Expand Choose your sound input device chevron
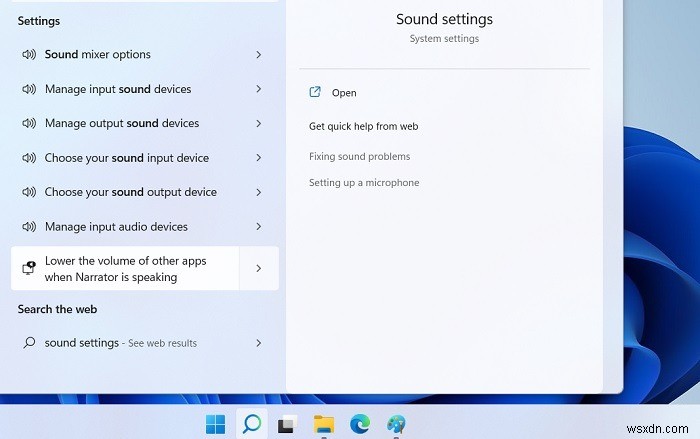700x439 pixels. point(258,158)
